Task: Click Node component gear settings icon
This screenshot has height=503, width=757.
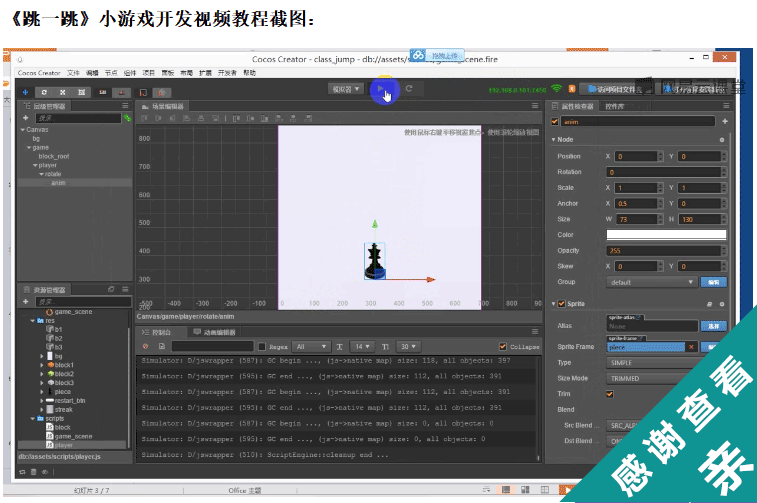Action: (x=722, y=140)
